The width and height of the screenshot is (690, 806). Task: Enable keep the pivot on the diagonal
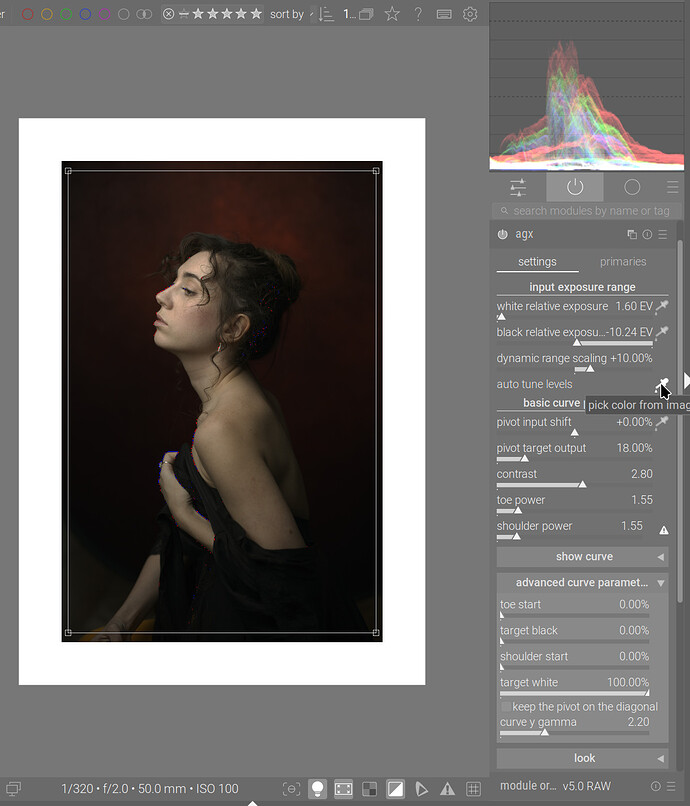click(506, 707)
